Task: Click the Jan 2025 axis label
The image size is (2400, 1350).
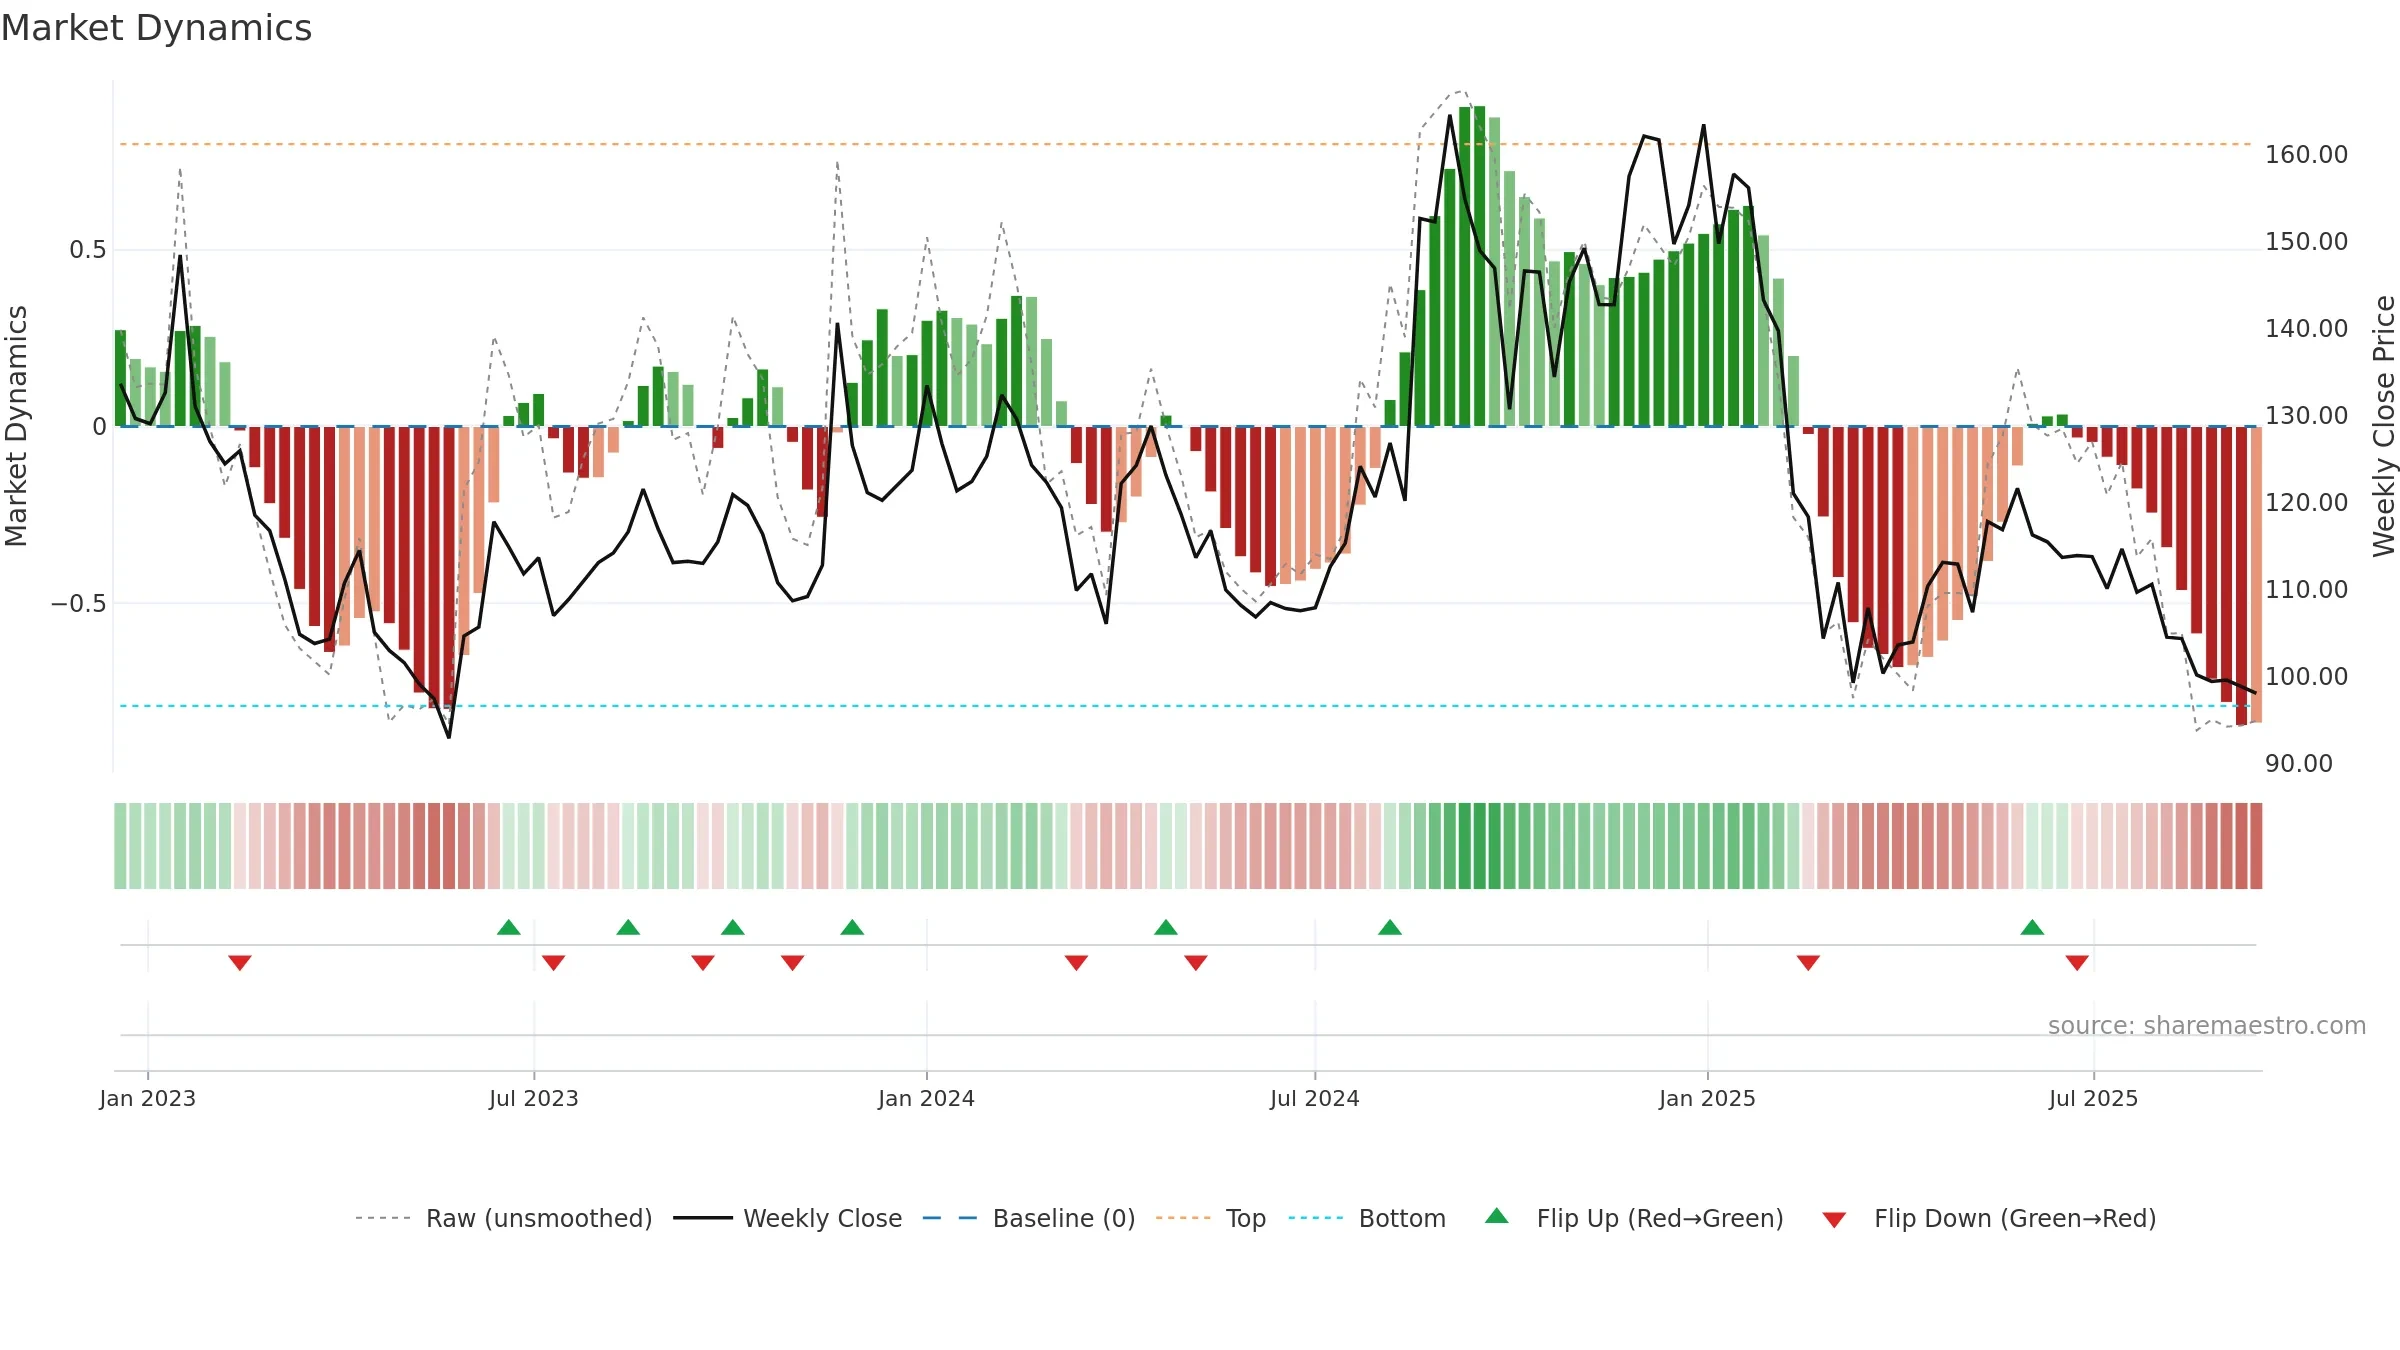Action: 1708,1098
